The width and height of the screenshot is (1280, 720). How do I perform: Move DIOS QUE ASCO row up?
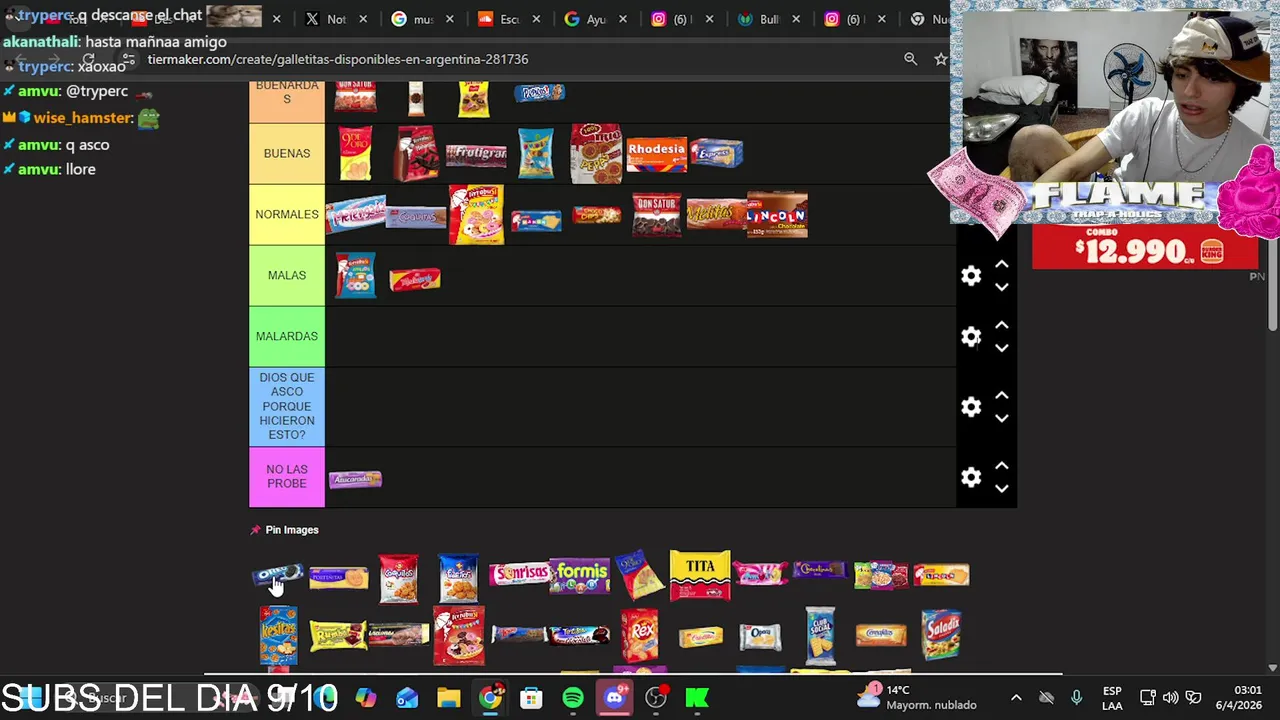point(1001,396)
